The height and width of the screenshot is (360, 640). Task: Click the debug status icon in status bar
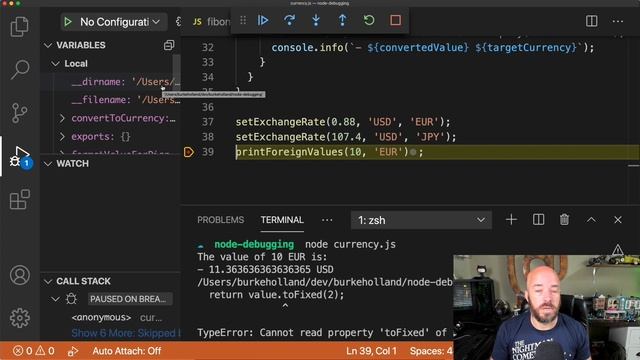(73, 351)
